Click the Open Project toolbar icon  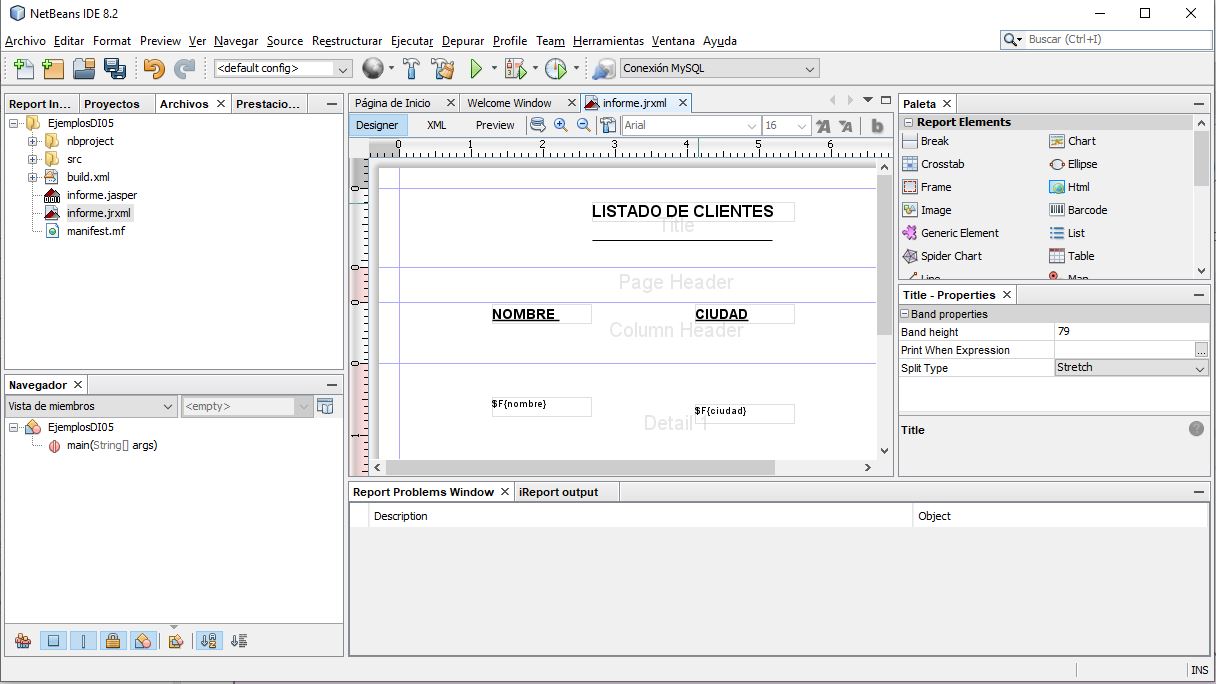click(x=84, y=68)
